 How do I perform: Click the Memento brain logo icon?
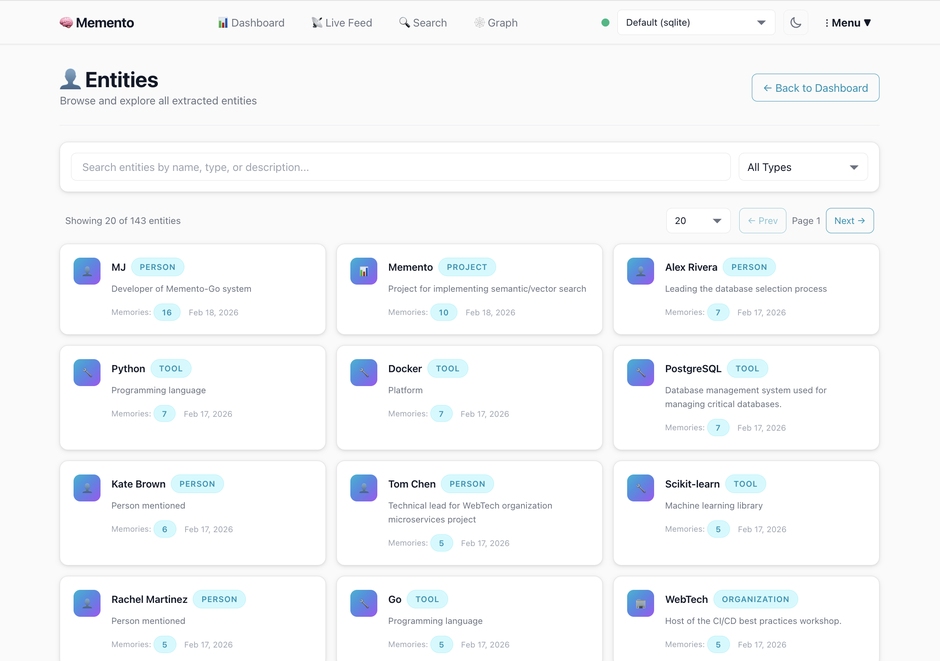[x=66, y=23]
